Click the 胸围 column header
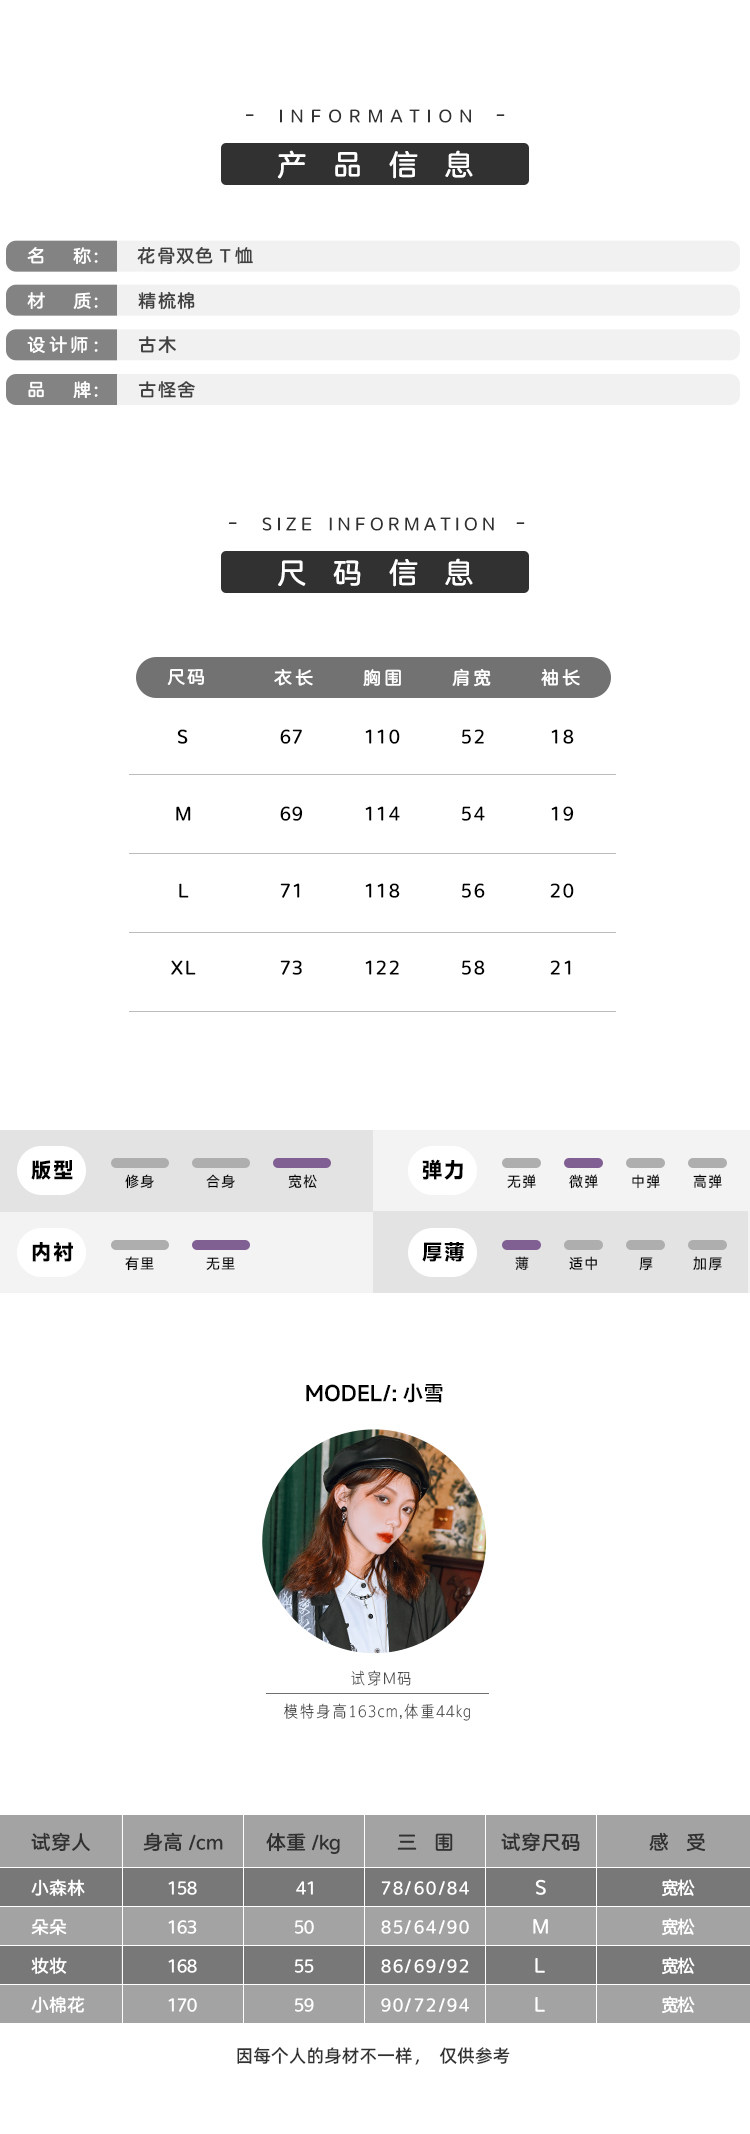750x2134 pixels. 382,677
